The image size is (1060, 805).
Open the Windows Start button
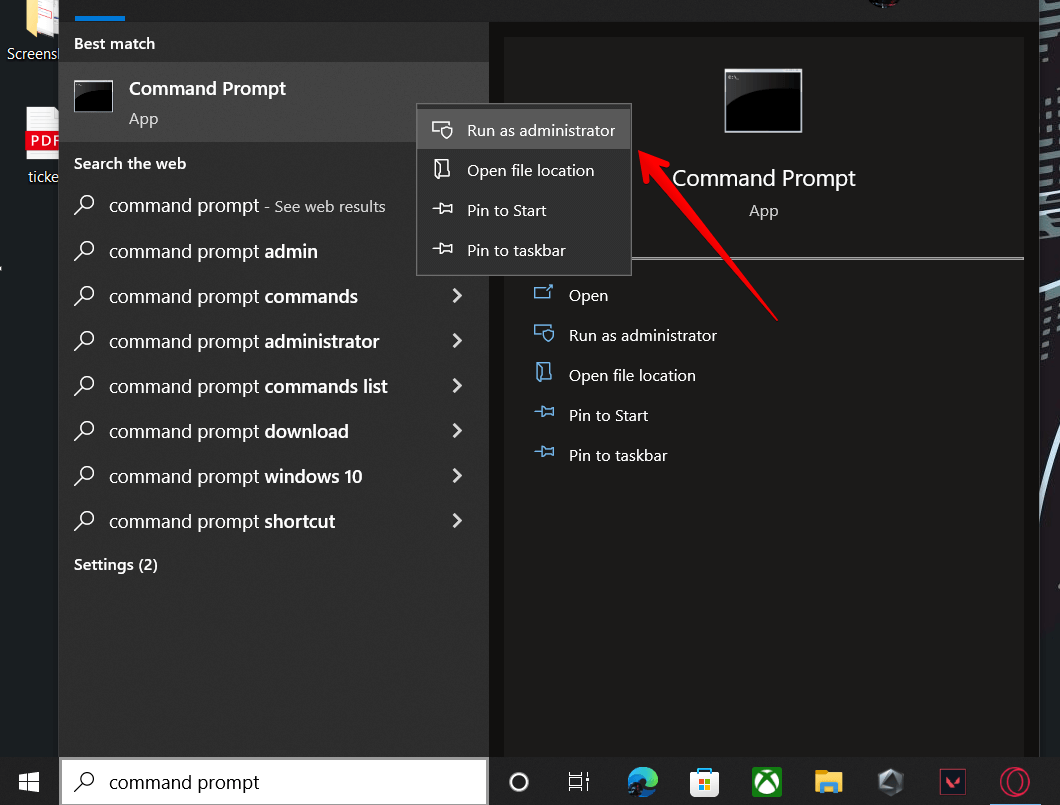[29, 782]
